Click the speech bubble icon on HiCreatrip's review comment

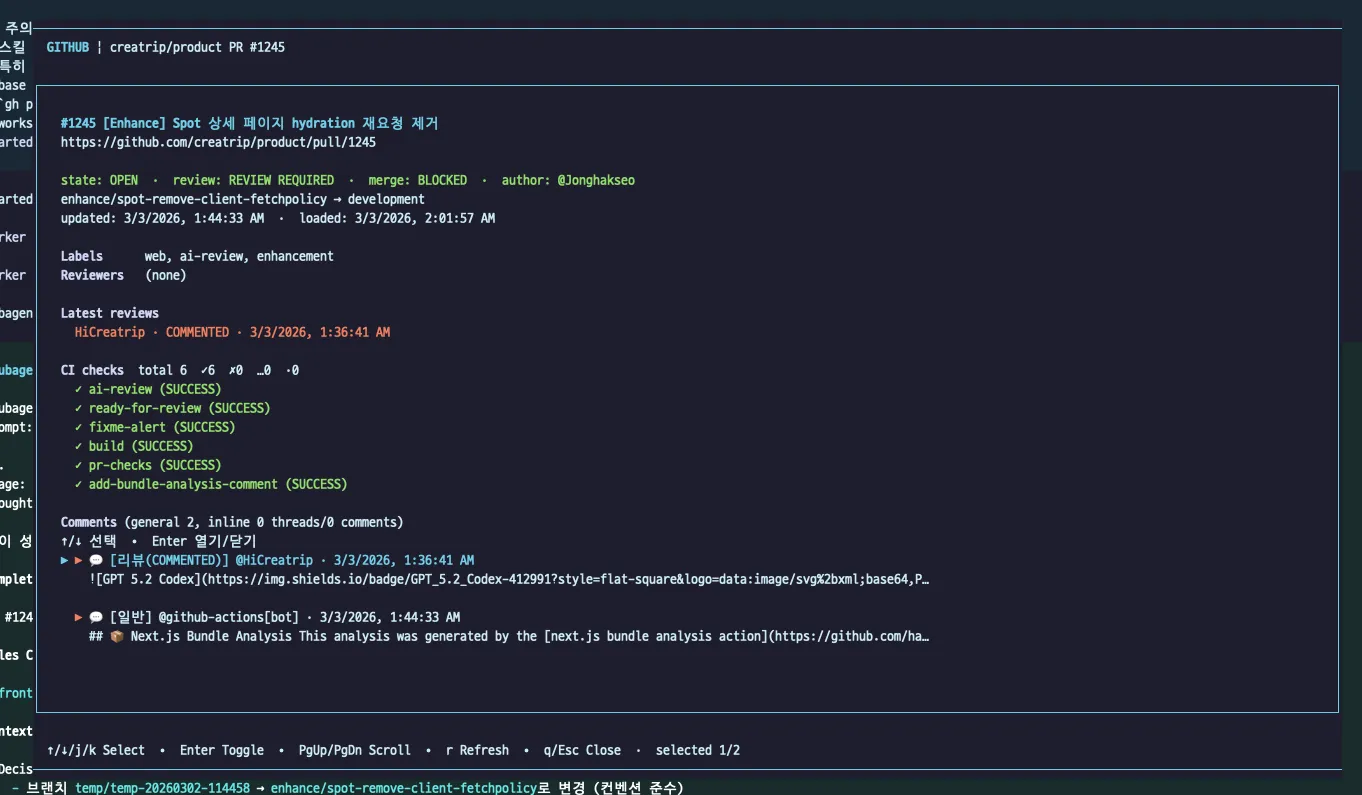[94, 560]
